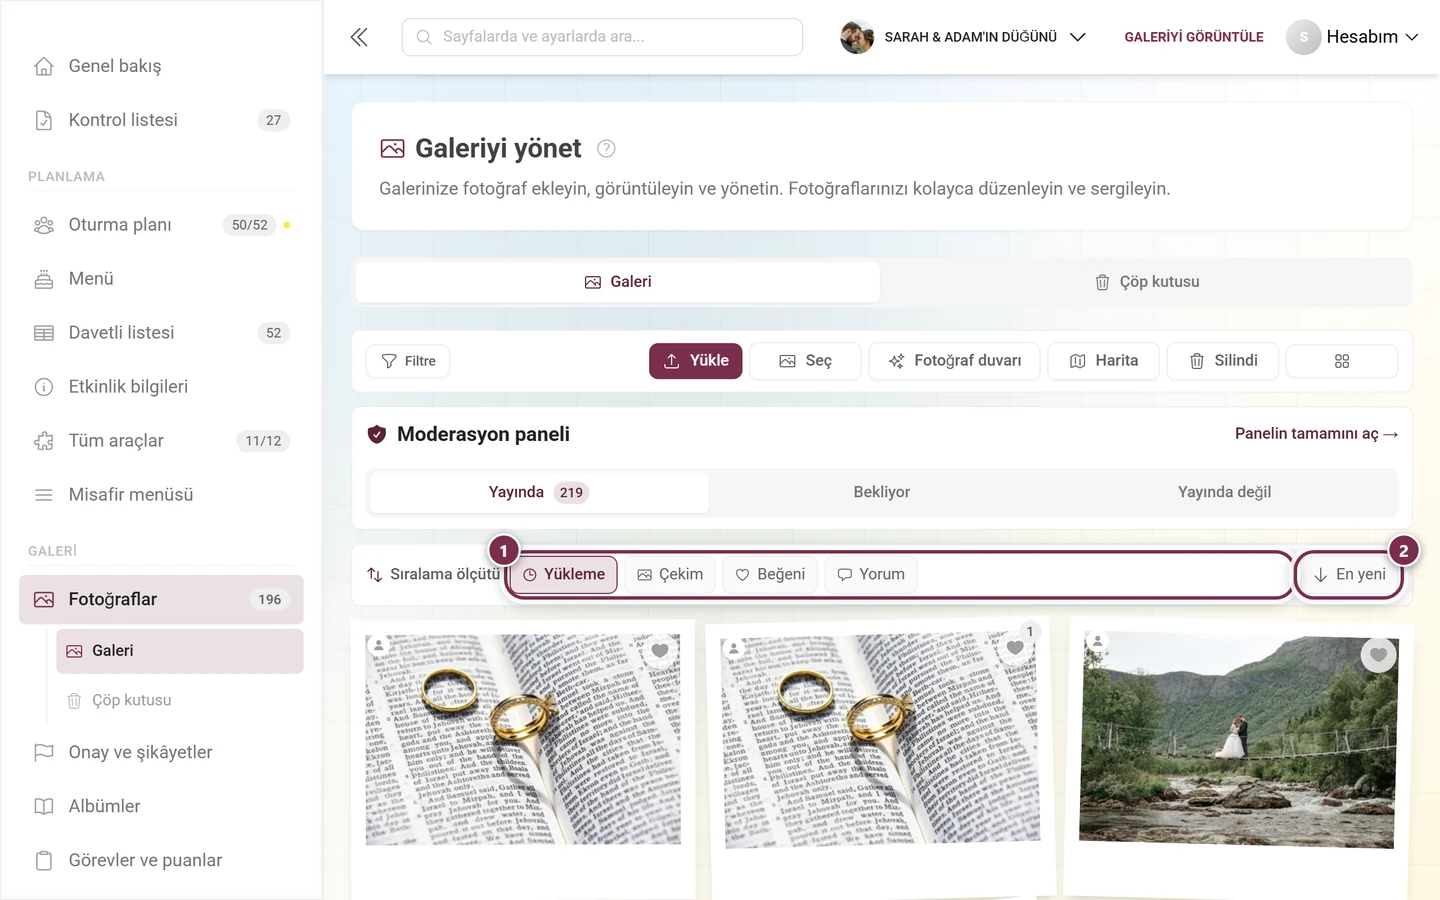
Task: Sort photos by Beğeni
Action: pyautogui.click(x=770, y=575)
